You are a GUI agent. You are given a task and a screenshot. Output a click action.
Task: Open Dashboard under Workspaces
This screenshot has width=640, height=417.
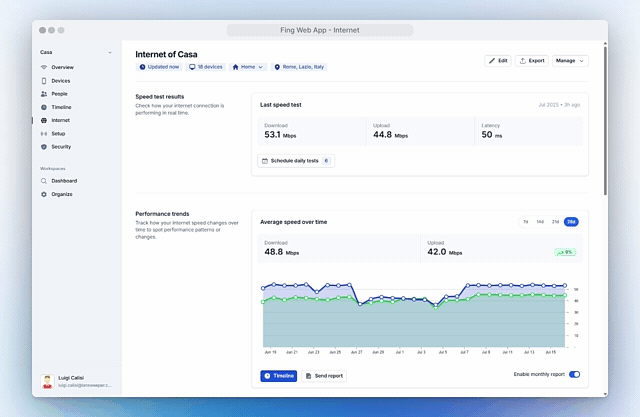(x=64, y=181)
